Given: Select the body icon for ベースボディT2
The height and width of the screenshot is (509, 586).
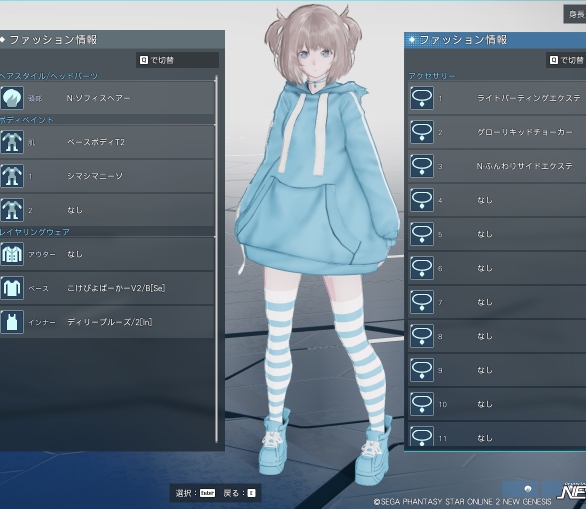Looking at the screenshot, I should click(x=12, y=142).
